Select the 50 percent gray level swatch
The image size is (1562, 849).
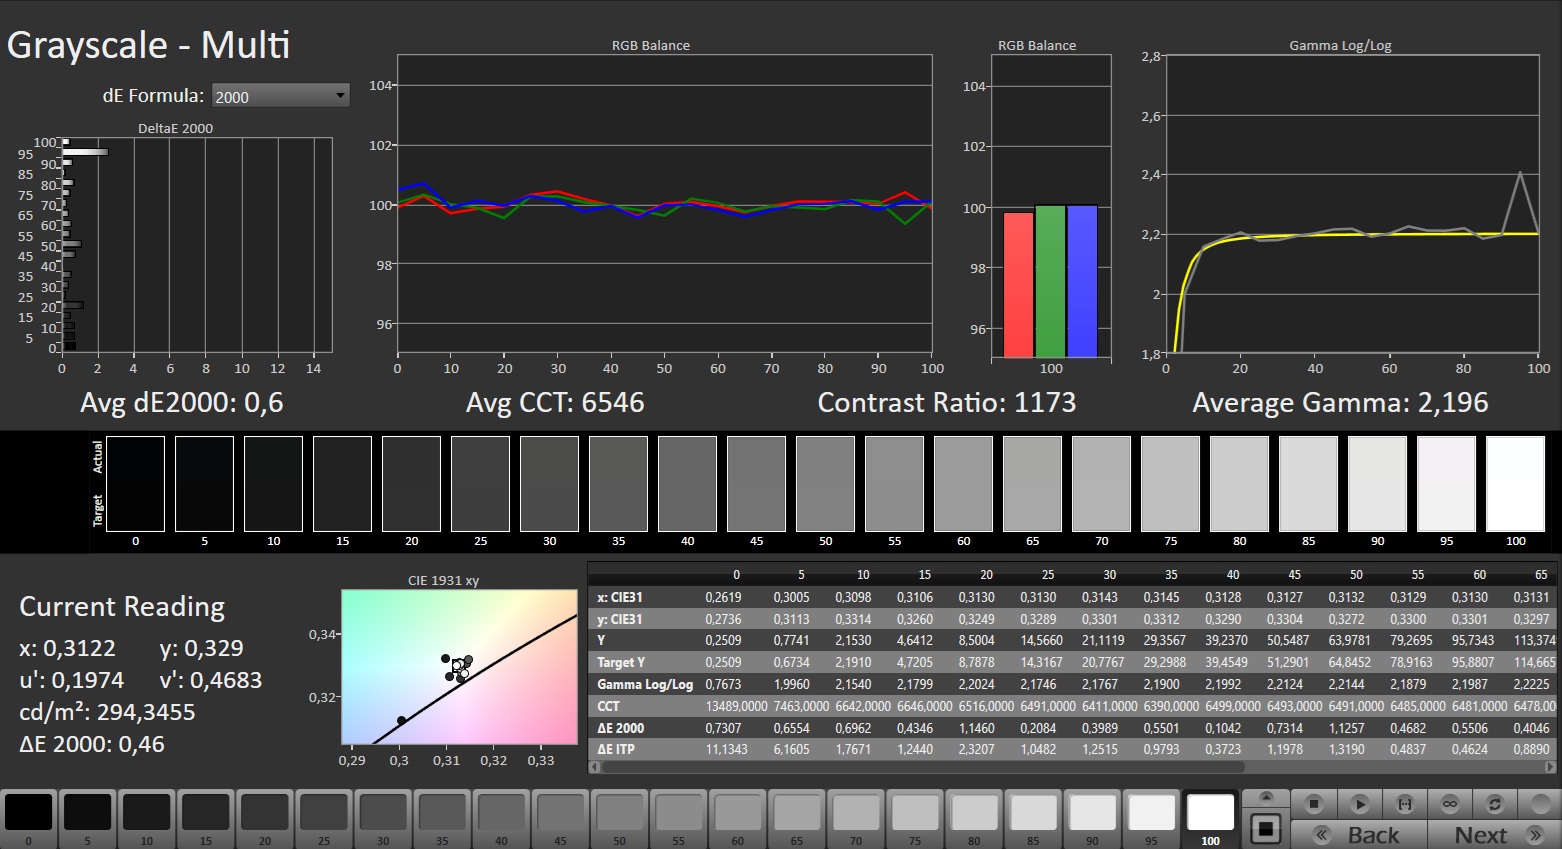pyautogui.click(x=619, y=813)
